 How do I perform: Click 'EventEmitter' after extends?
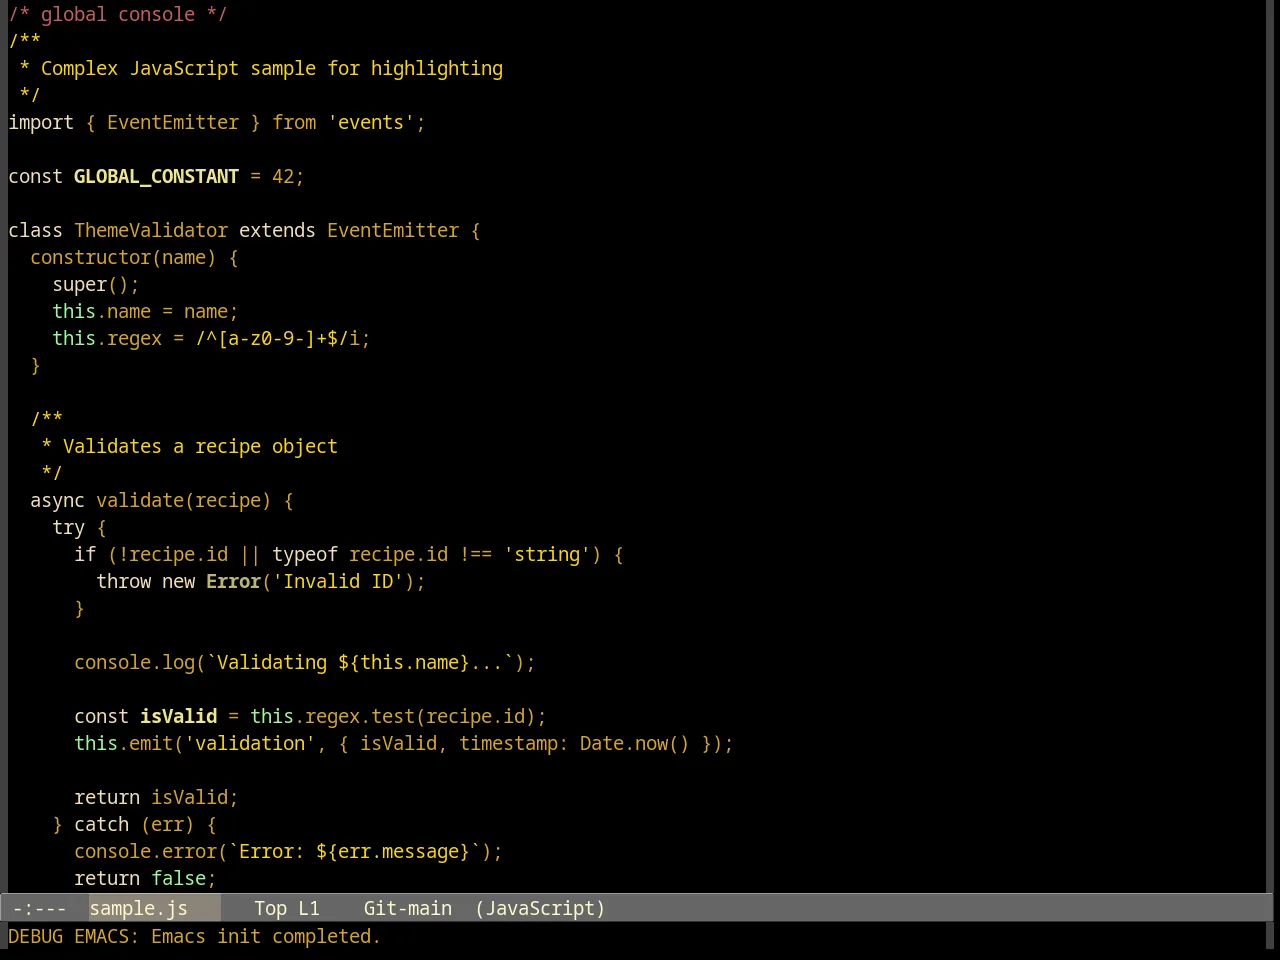(393, 230)
